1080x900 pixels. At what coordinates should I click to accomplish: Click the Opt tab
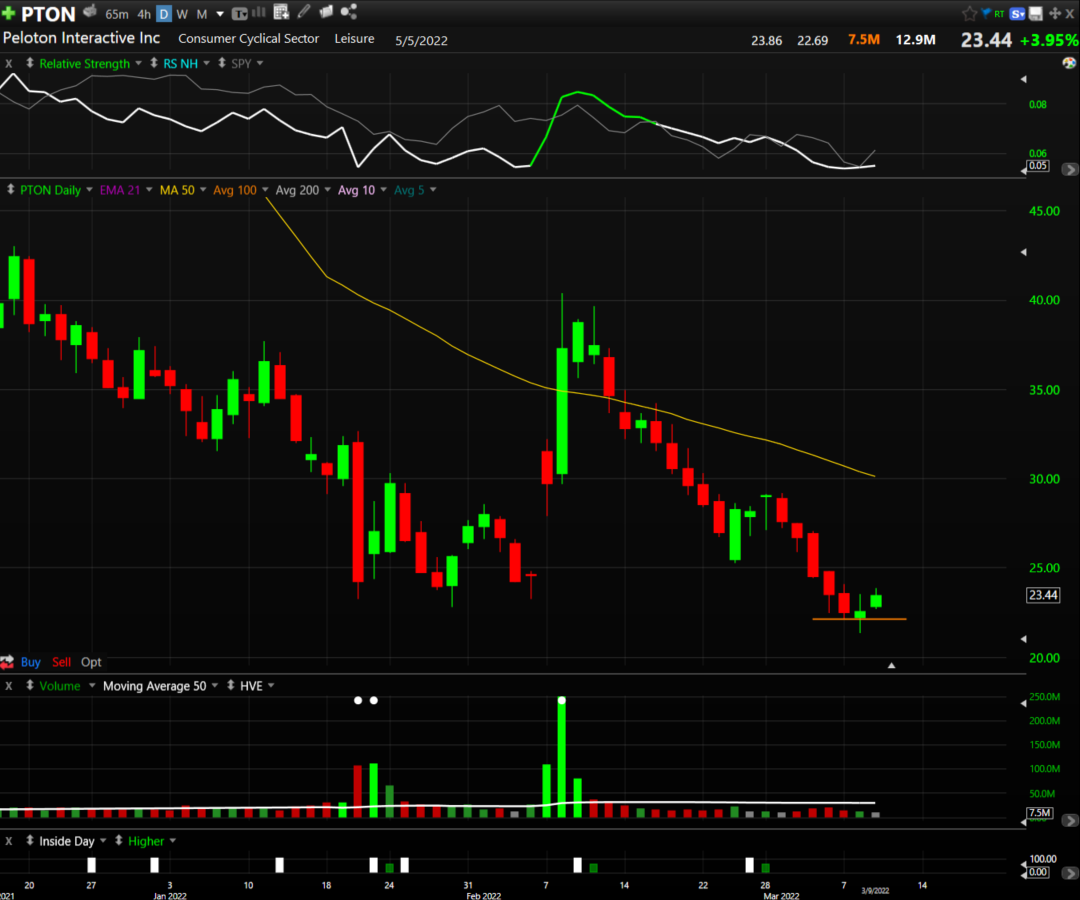point(91,662)
